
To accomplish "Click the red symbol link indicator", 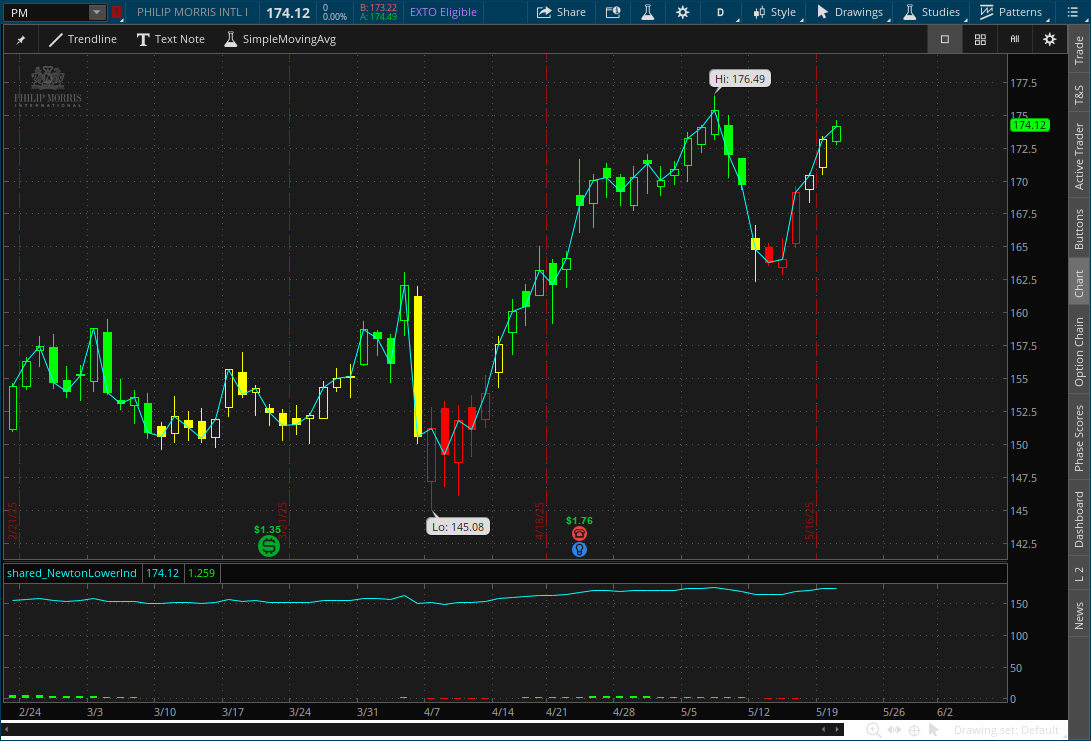I will 117,13.
